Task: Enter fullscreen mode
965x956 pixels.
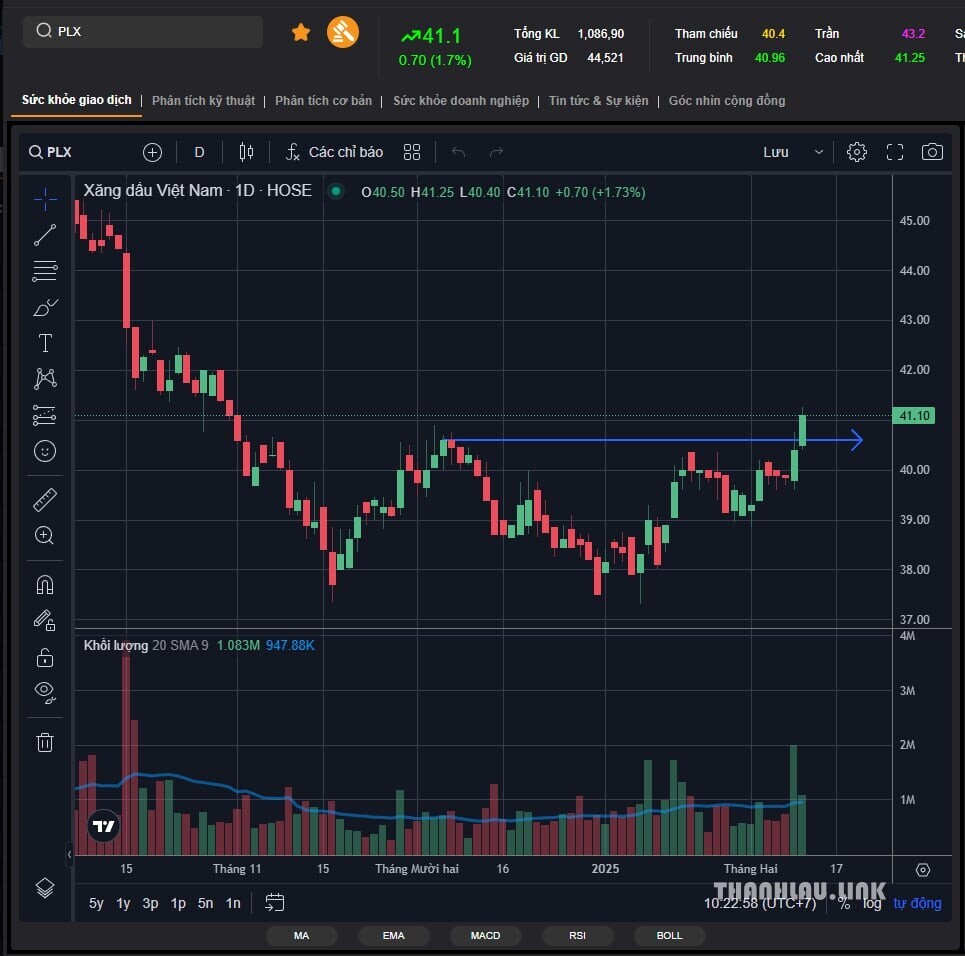Action: [x=895, y=152]
